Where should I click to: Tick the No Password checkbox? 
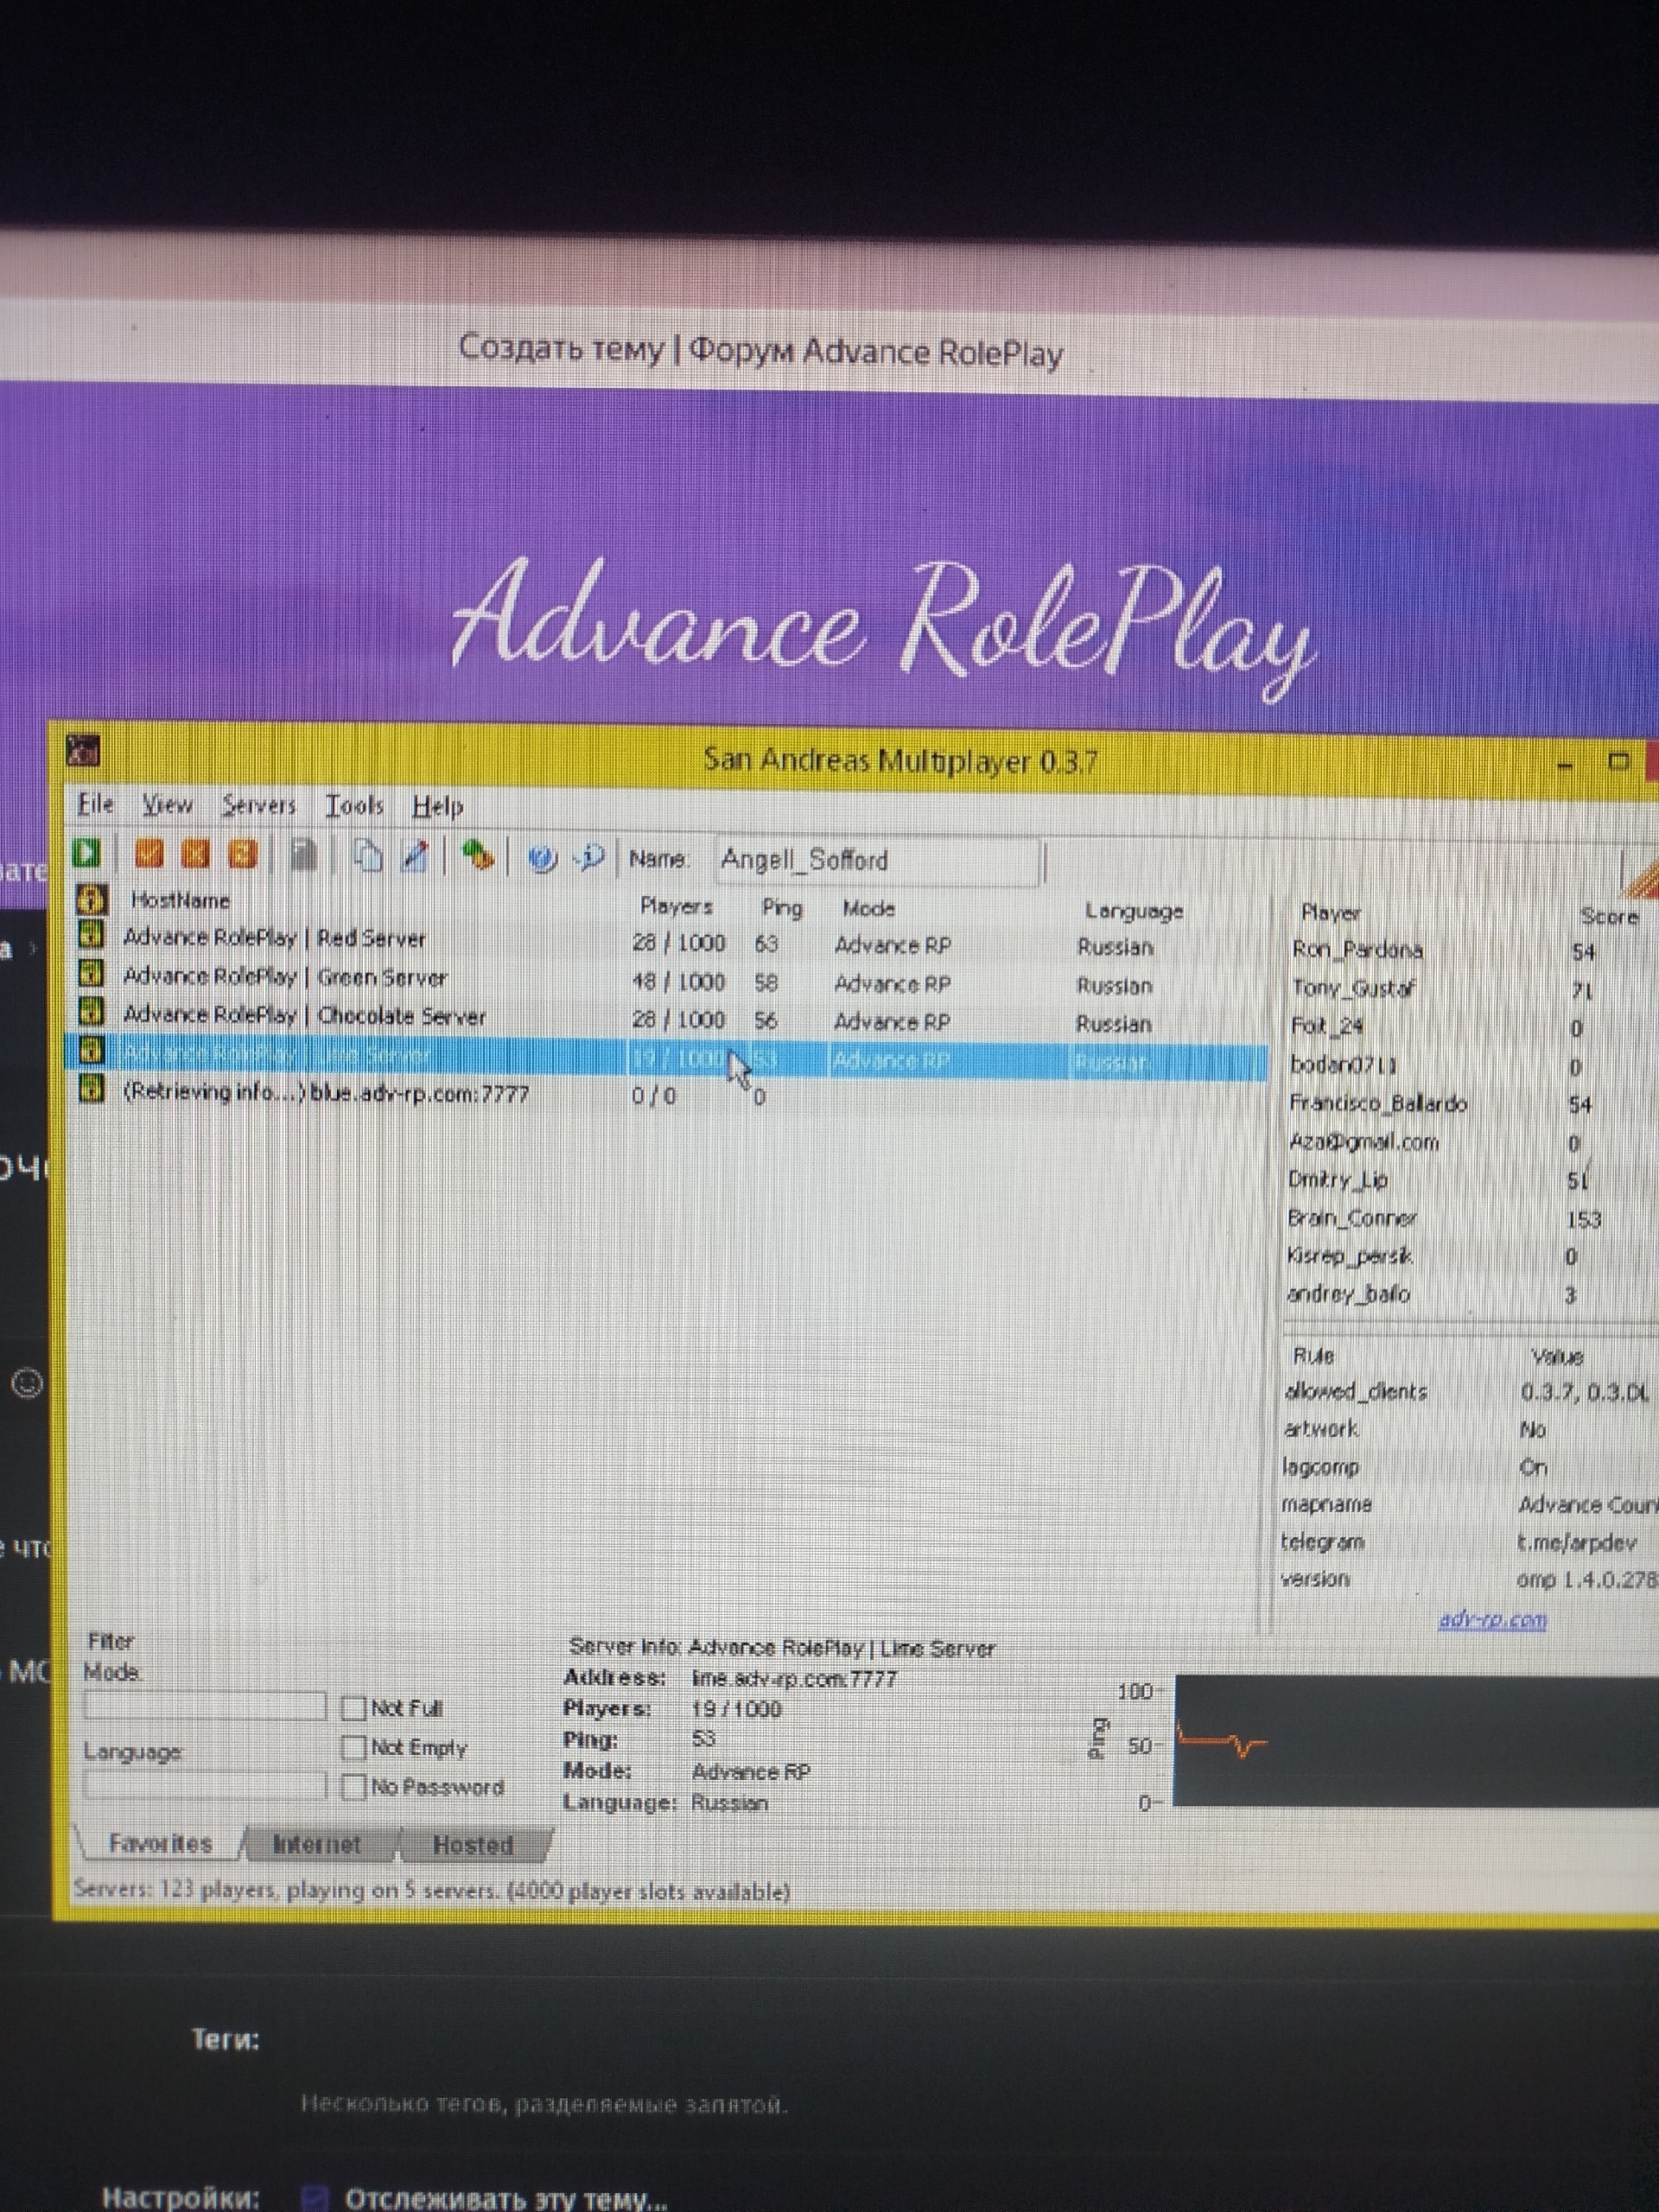pos(354,1786)
